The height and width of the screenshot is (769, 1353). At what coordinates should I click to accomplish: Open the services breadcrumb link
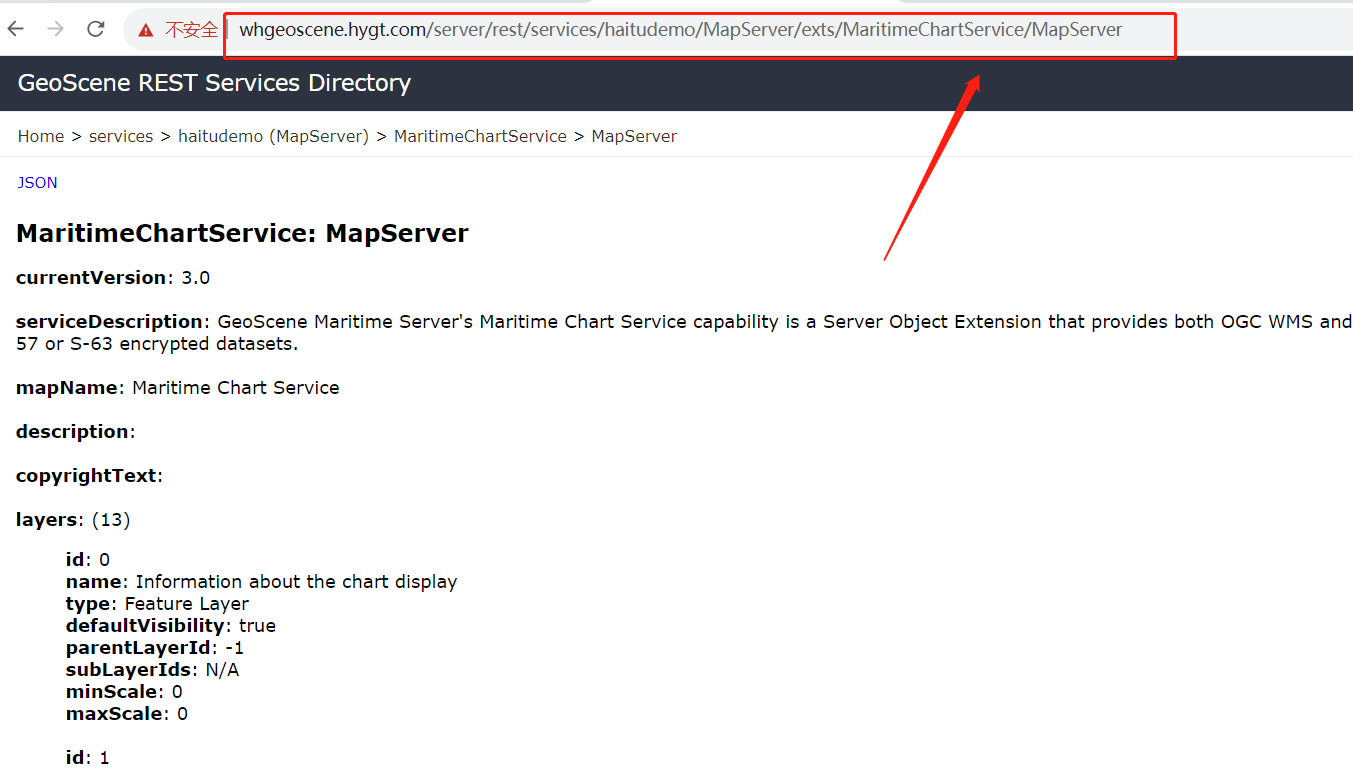click(x=121, y=136)
